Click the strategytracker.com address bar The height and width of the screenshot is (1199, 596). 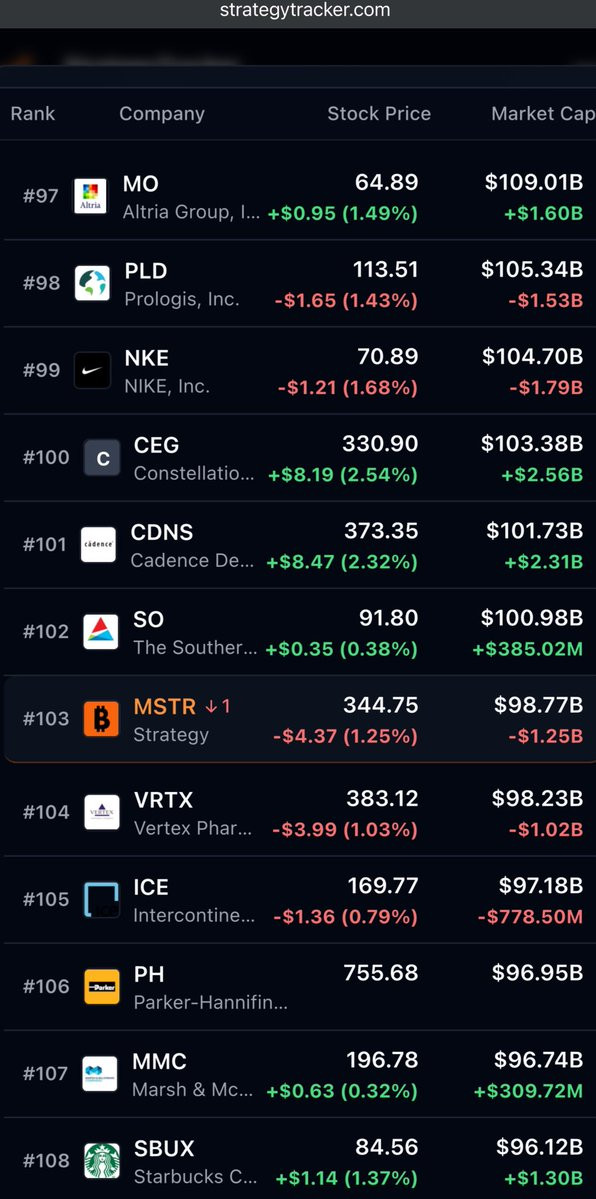(x=305, y=11)
